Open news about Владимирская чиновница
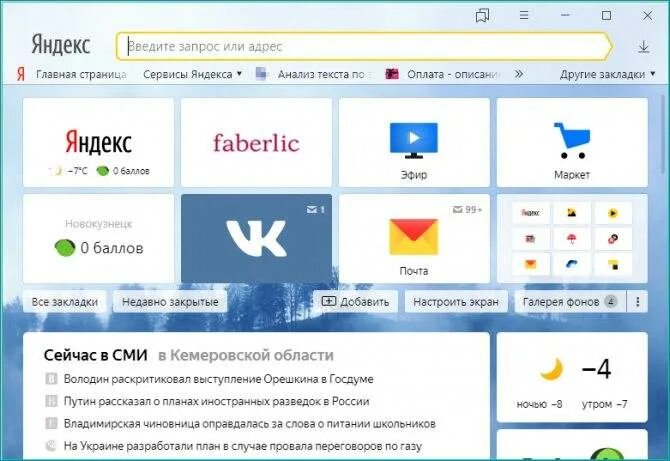The image size is (670, 461). point(250,423)
